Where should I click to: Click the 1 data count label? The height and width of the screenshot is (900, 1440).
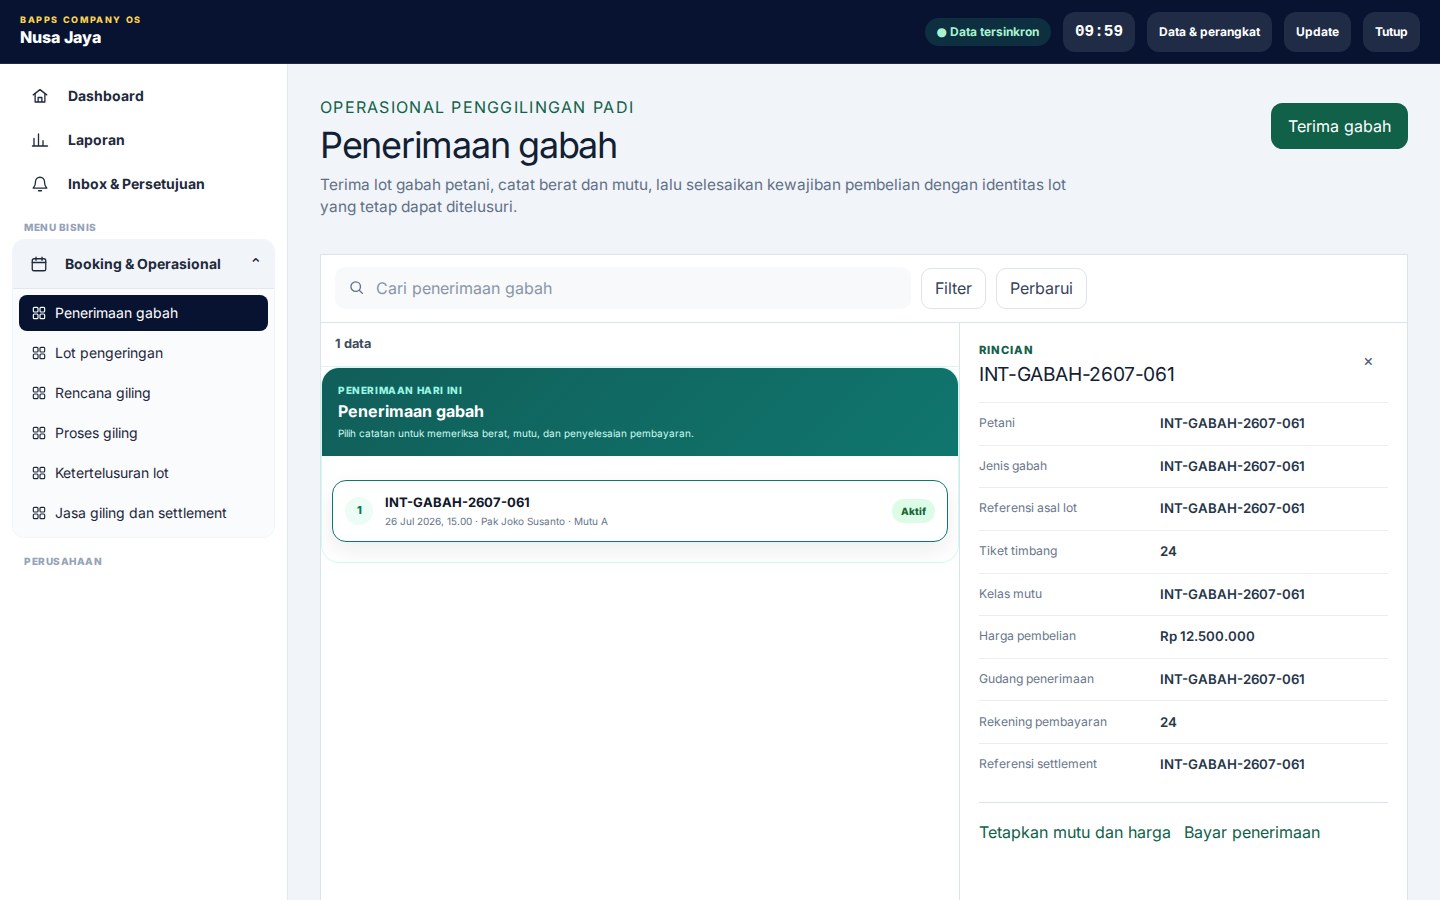click(353, 343)
